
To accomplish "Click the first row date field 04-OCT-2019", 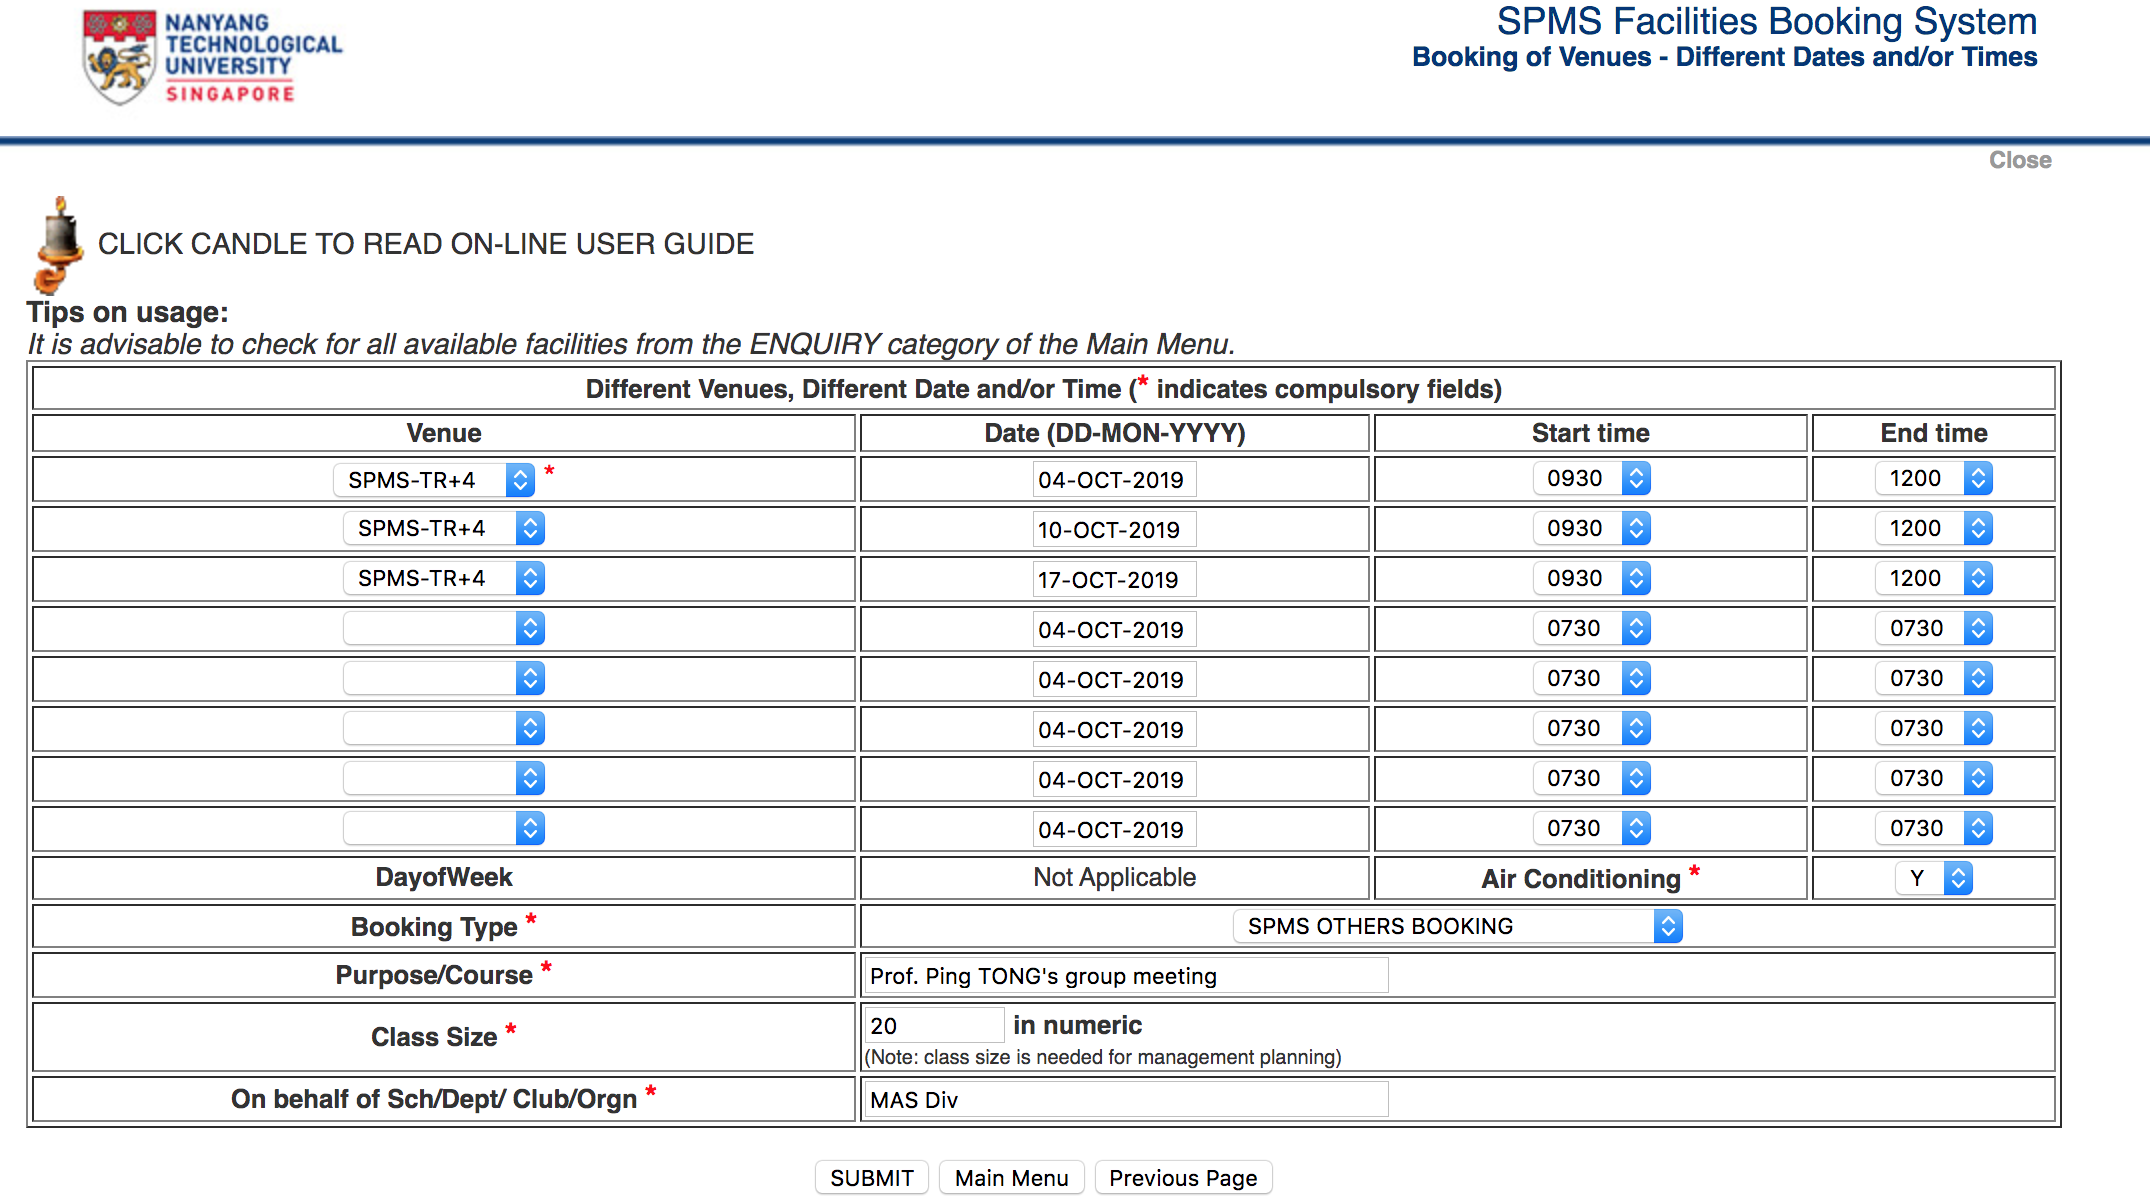I will (1113, 480).
